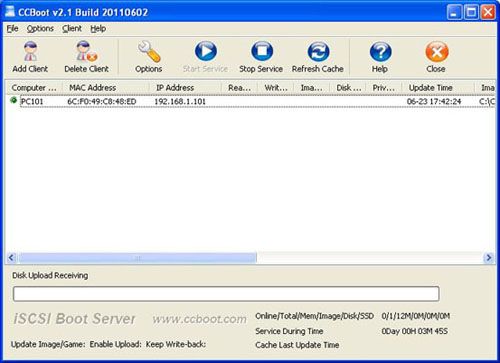Image resolution: width=500 pixels, height=363 pixels.
Task: Click the Enable Upload status label
Action: point(116,344)
